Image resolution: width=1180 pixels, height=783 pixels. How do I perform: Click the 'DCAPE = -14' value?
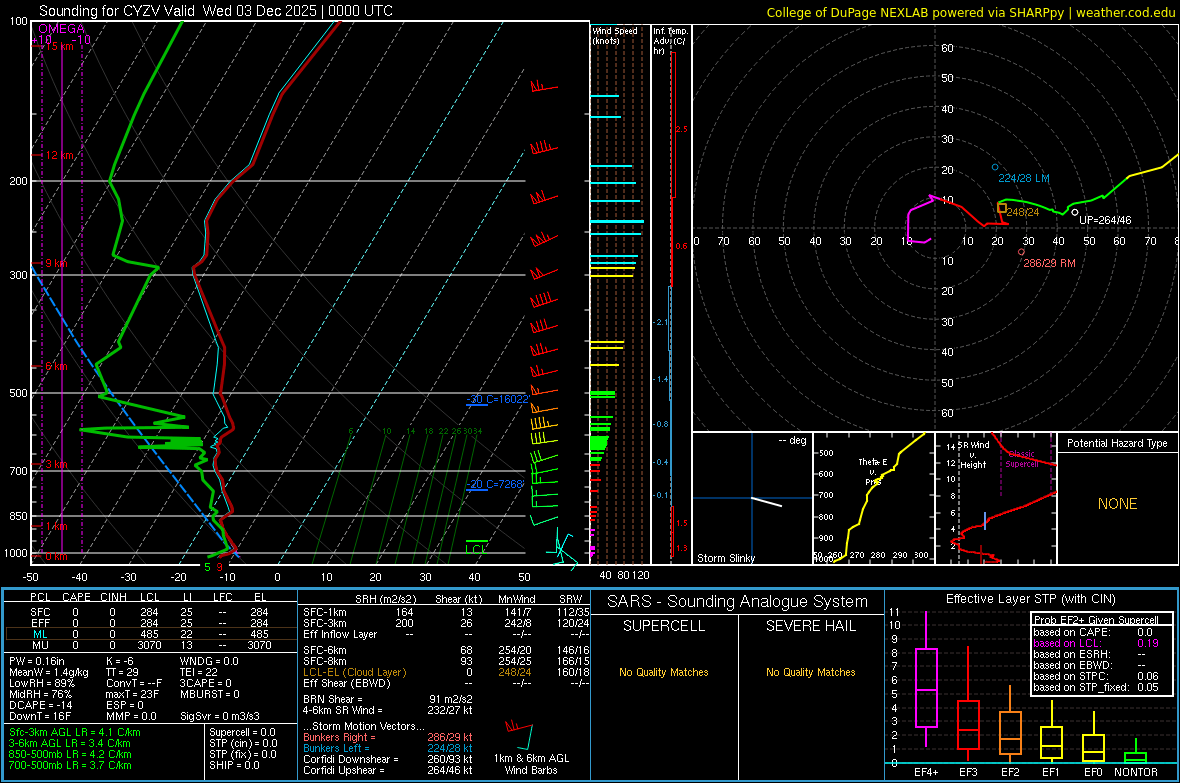click(x=40, y=705)
